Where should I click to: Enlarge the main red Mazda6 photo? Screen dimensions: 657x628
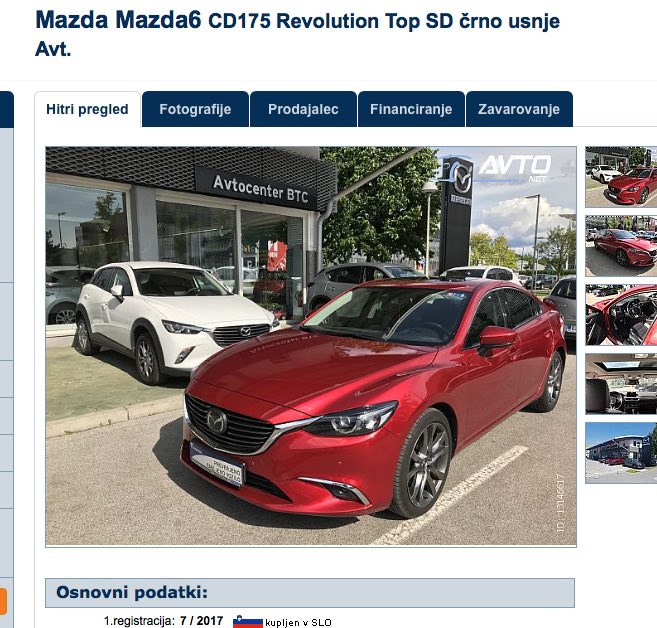coord(311,346)
